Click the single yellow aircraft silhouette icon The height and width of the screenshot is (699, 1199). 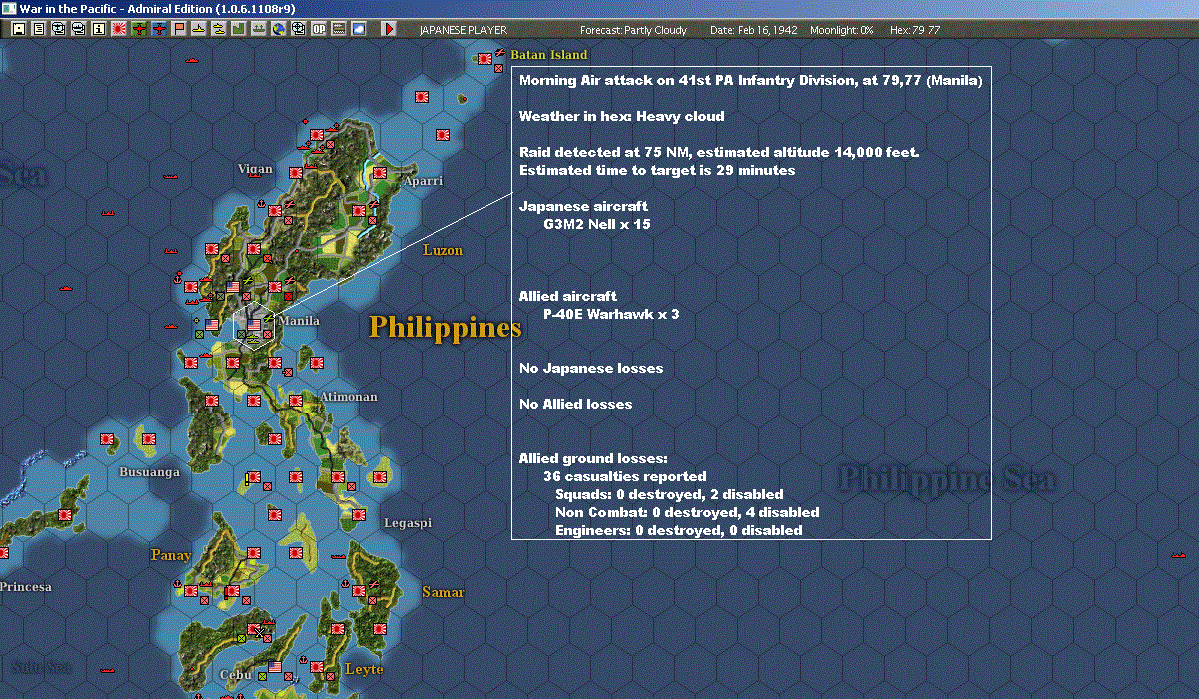[x=199, y=29]
